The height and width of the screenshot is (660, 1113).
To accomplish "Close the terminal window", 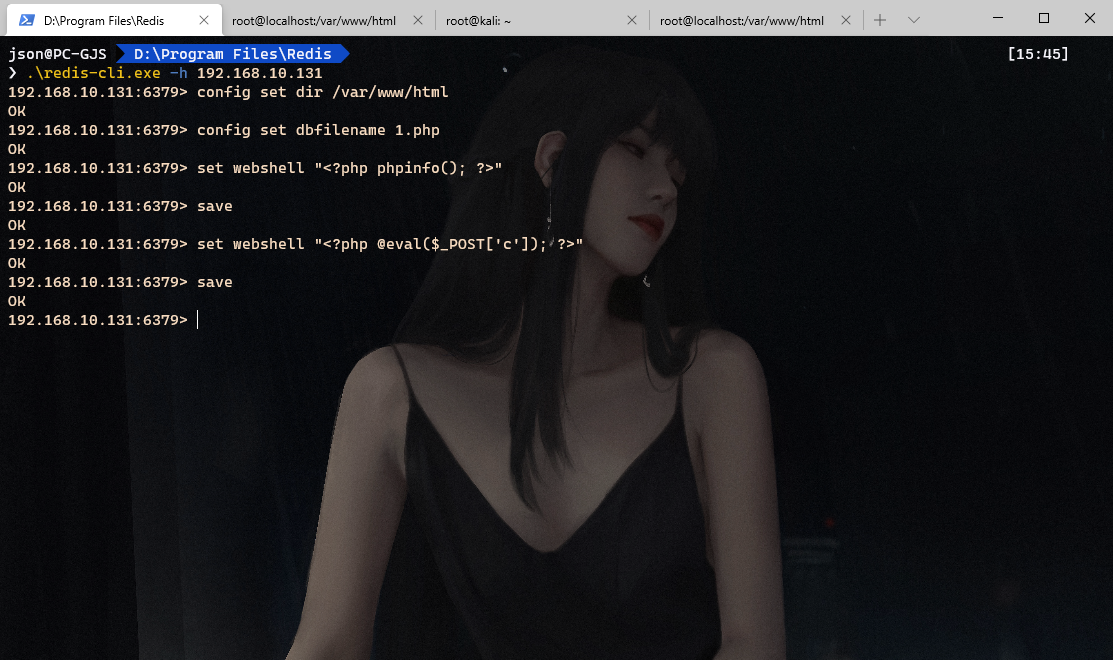I will (1090, 18).
